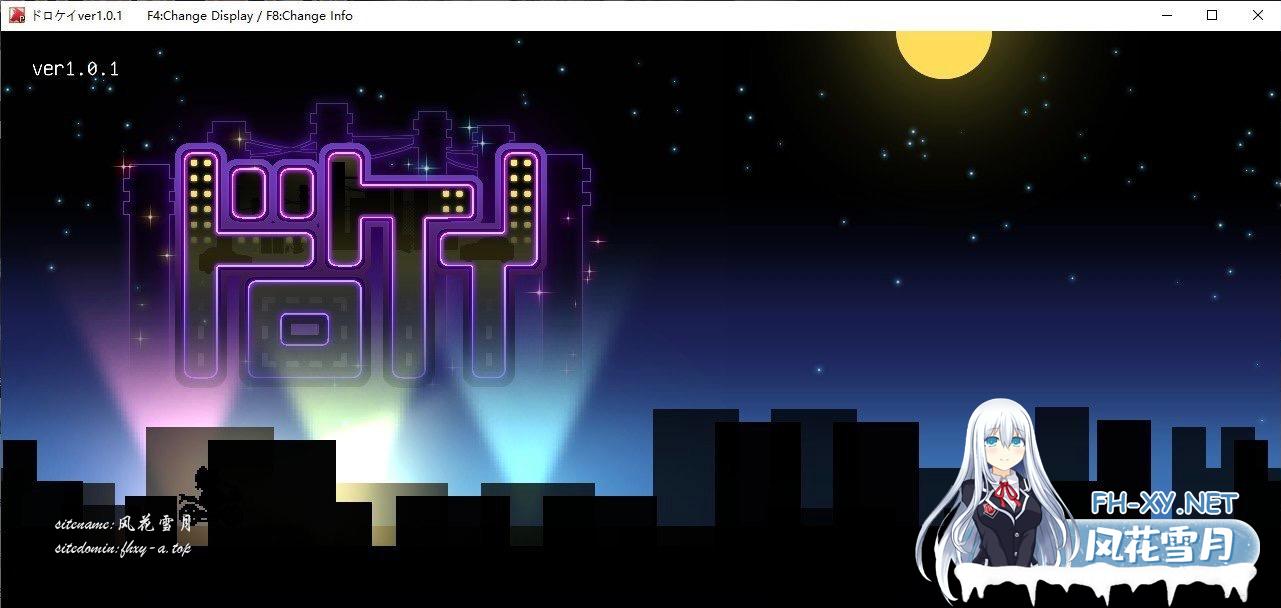Click the window title ドロケイ ver1.0.1
Screen dimensions: 1281x608
(x=77, y=15)
